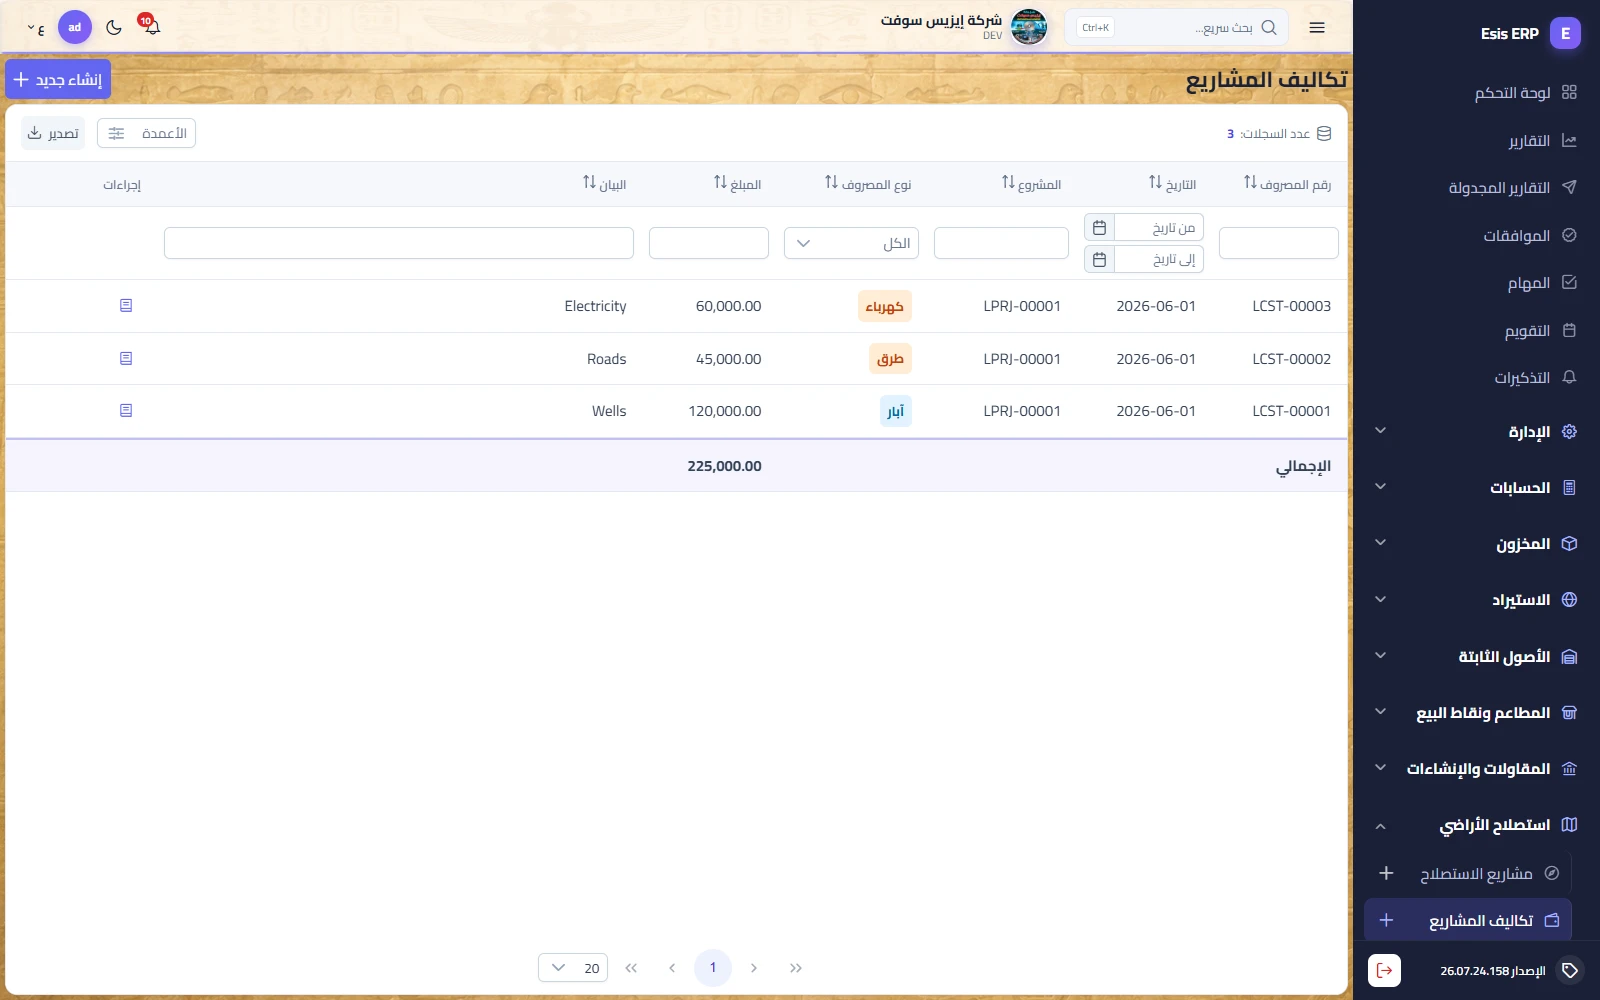Screen dimensions: 1600x1000
Task: Open the page size '20' dropdown
Action: click(x=573, y=968)
